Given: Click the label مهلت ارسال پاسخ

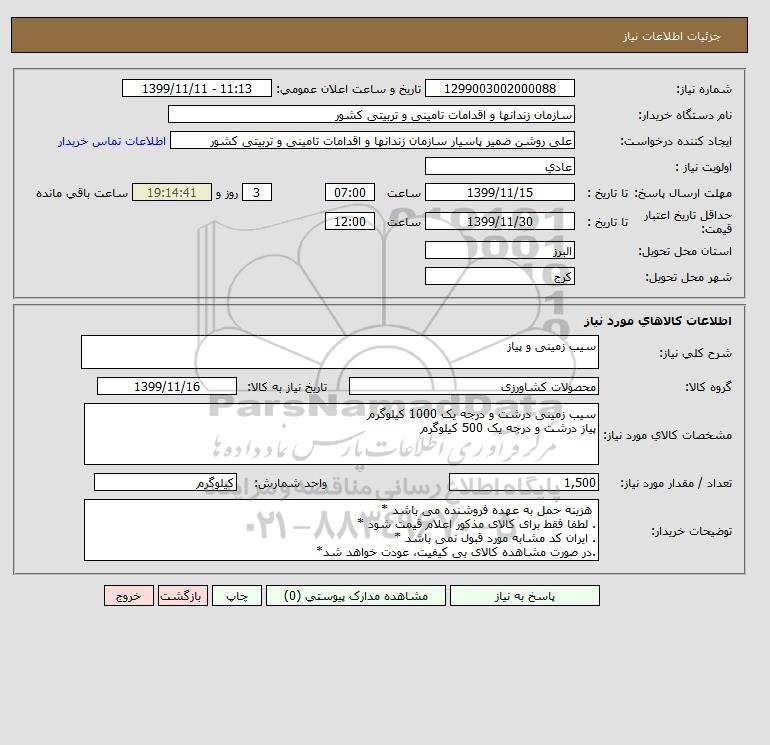Looking at the screenshot, I should point(683,193).
